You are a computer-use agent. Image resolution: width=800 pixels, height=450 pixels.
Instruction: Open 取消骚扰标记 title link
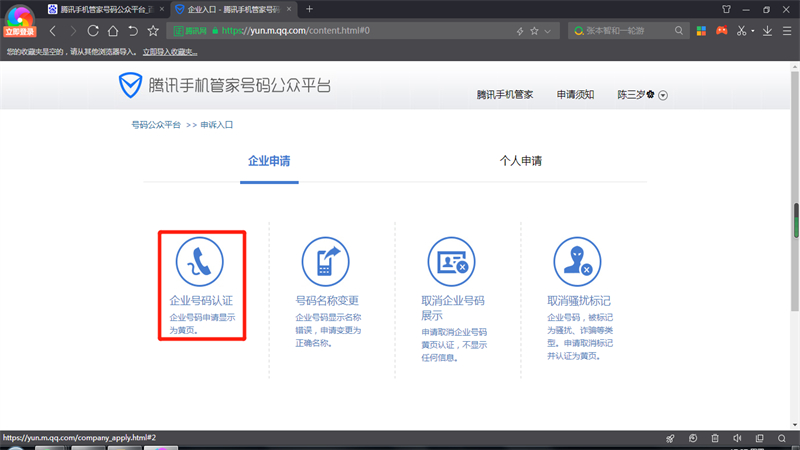[579, 301]
